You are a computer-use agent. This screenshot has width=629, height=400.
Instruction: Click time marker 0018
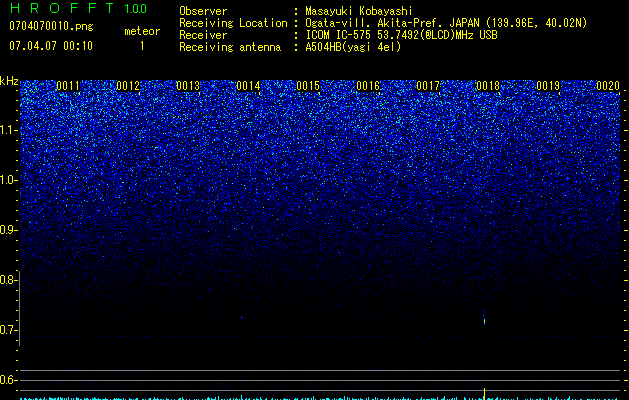tap(488, 86)
